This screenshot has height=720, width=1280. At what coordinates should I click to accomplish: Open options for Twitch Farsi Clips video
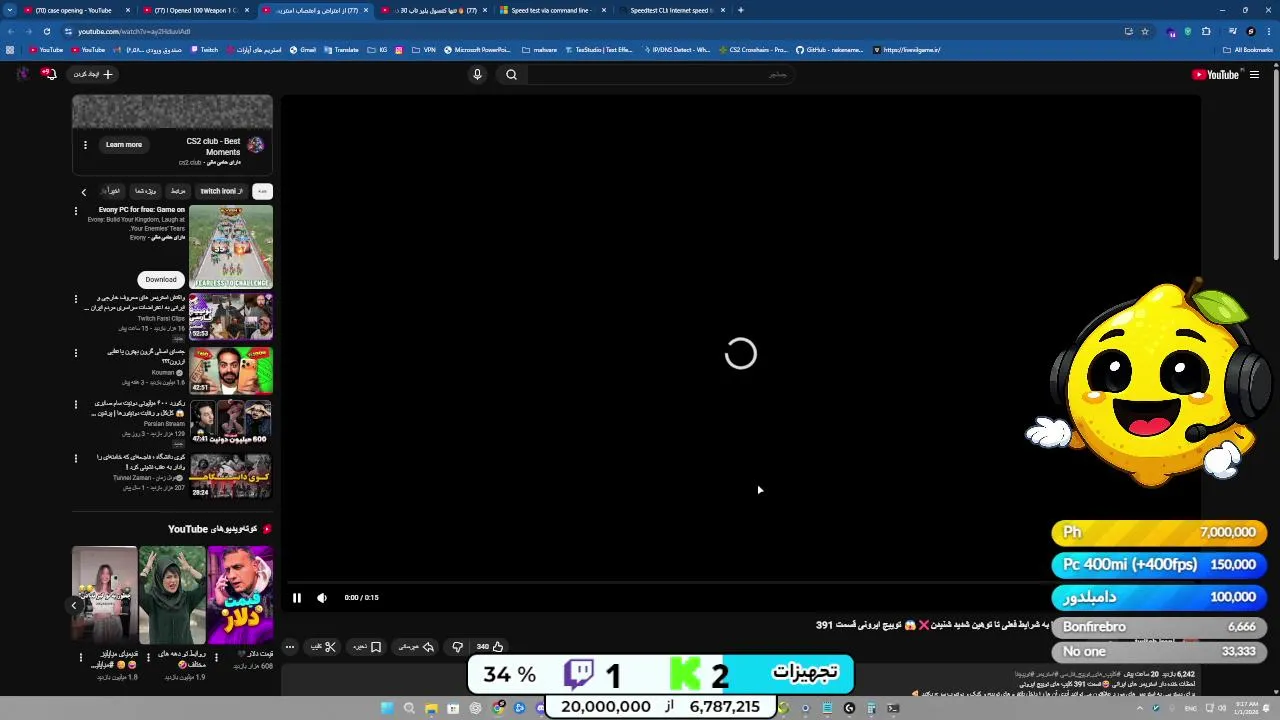(76, 299)
